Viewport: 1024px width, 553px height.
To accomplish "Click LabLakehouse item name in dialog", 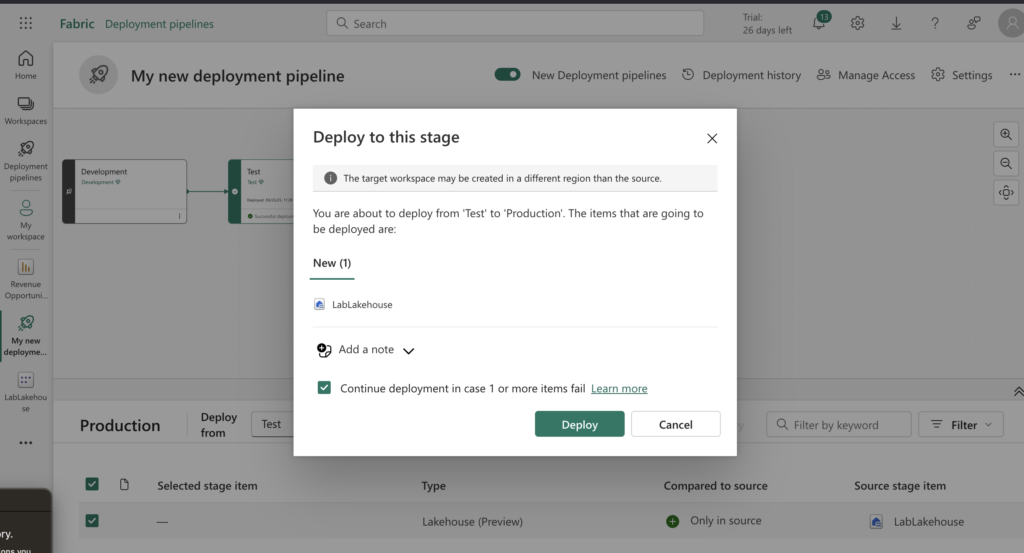I will [362, 305].
